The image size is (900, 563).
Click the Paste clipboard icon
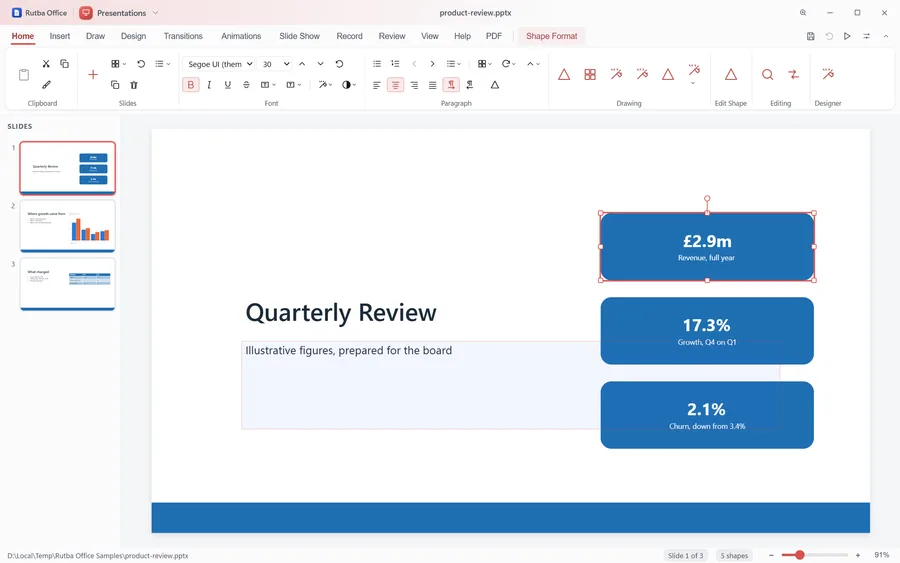coord(24,75)
